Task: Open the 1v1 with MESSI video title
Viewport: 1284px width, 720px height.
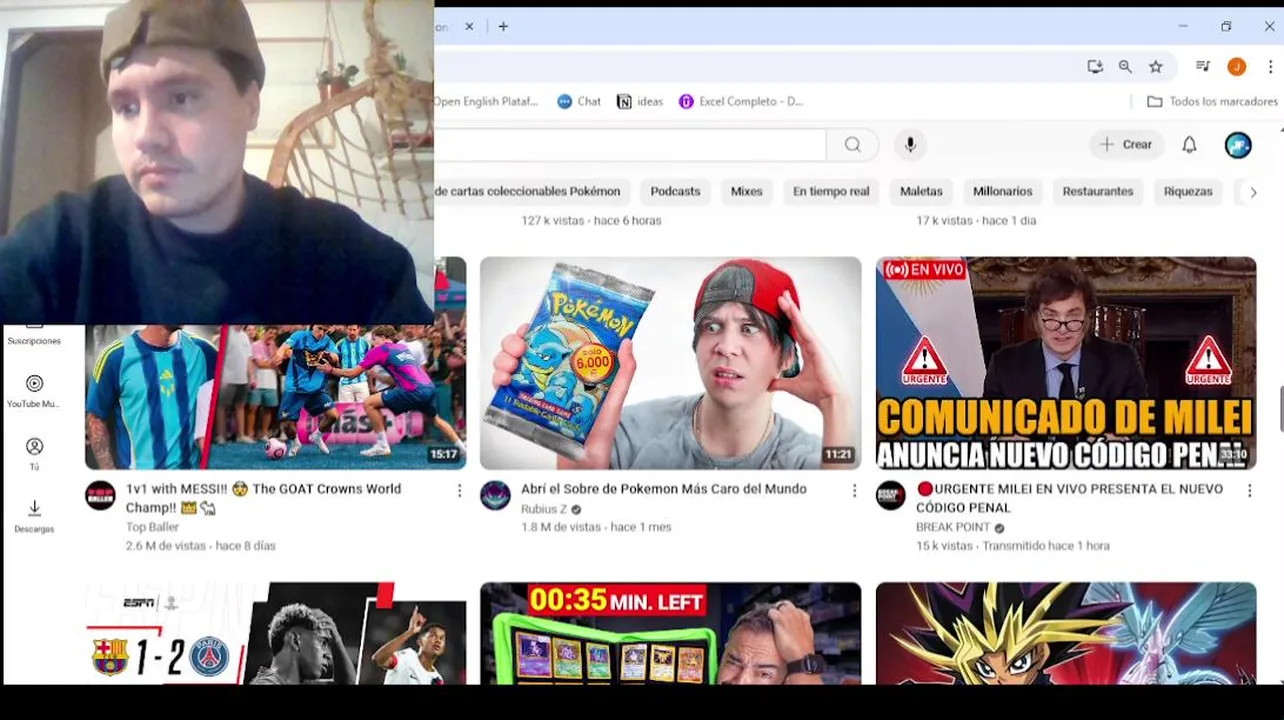Action: 264,498
